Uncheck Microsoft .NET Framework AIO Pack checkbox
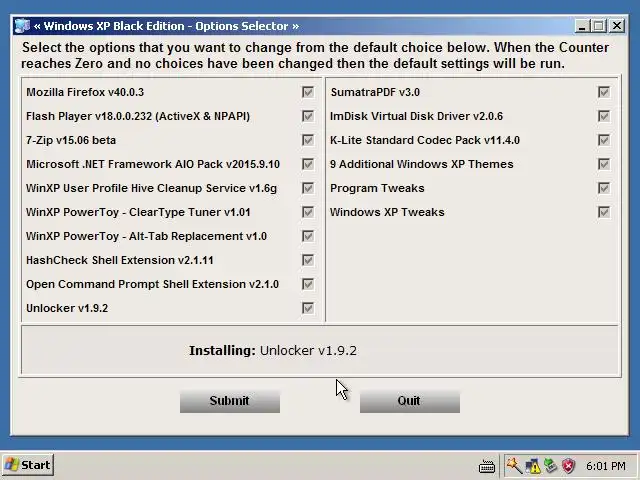 point(308,164)
